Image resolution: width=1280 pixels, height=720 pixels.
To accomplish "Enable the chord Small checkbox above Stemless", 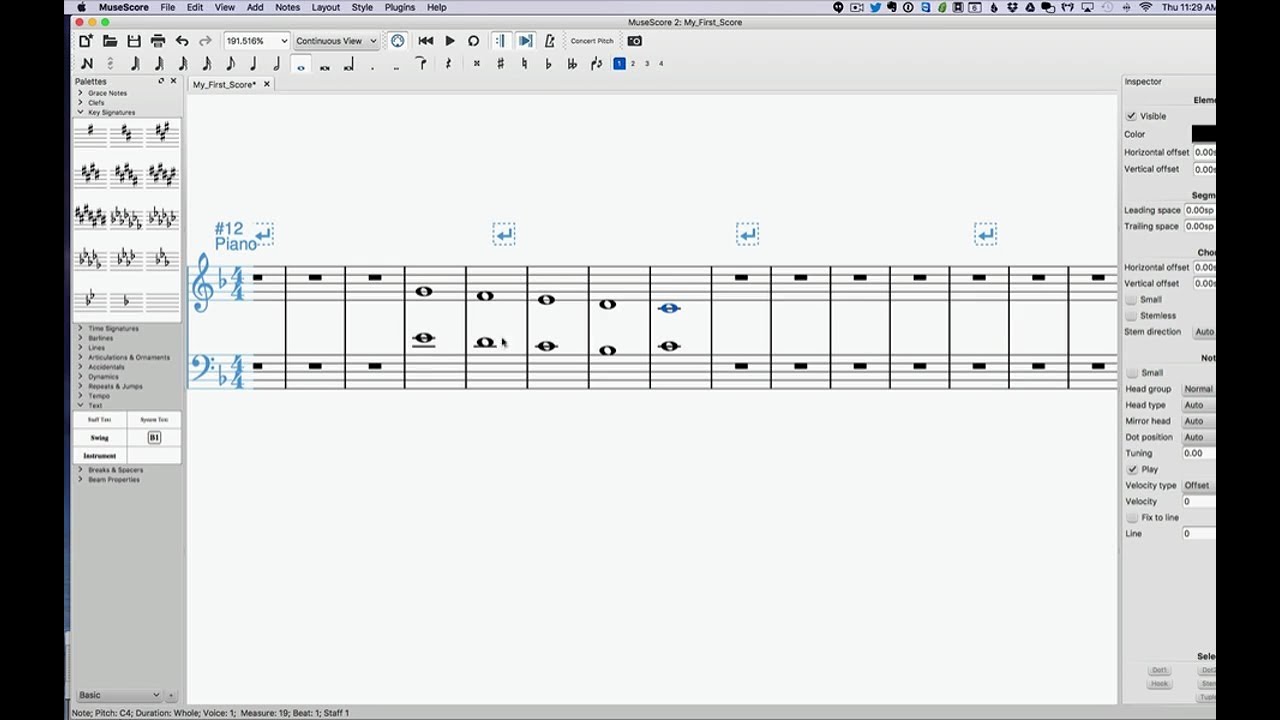I will (1131, 299).
